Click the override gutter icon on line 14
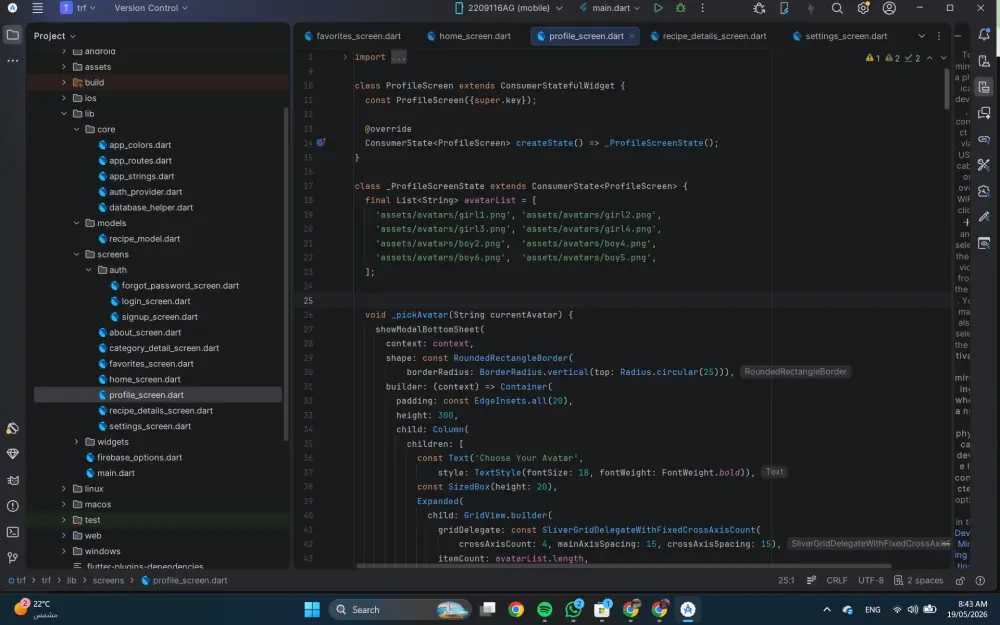1000x625 pixels. coord(321,143)
